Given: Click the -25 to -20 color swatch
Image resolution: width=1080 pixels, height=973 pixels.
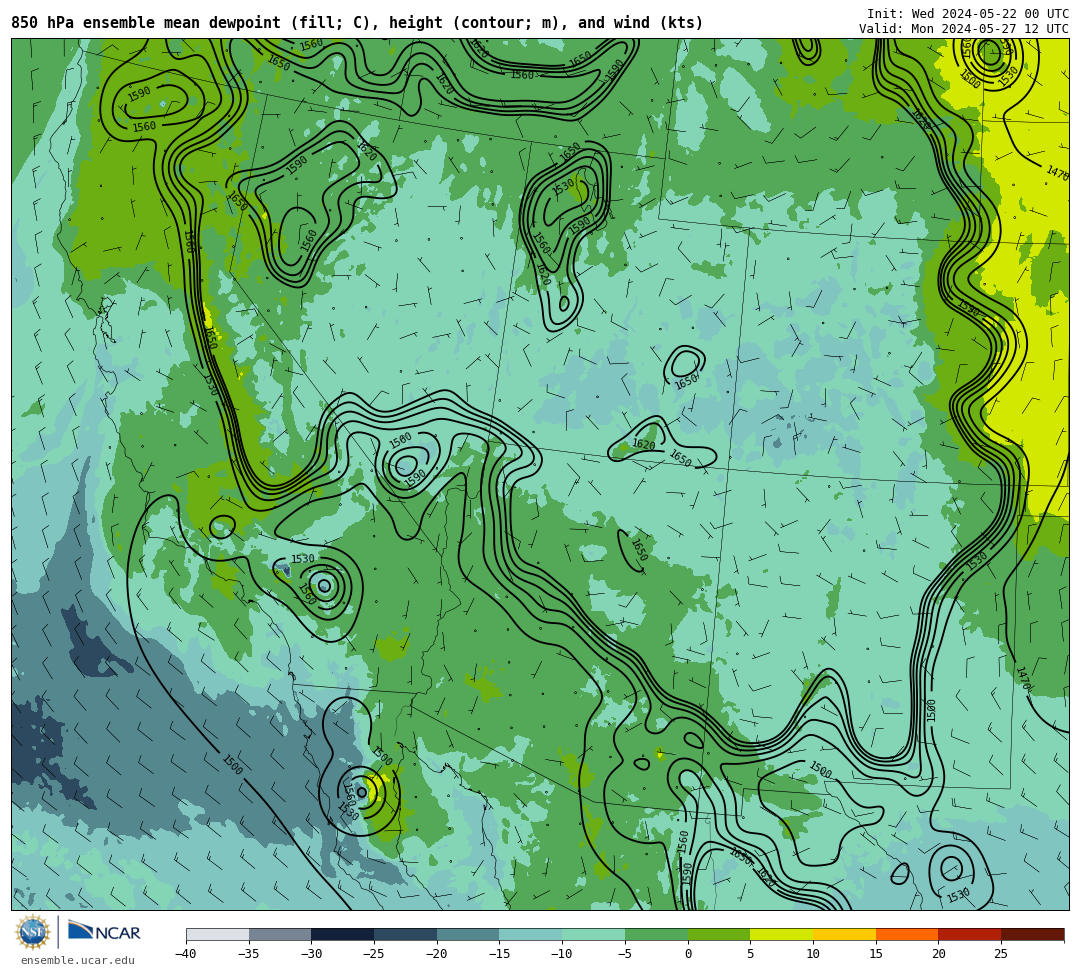Looking at the screenshot, I should point(406,934).
